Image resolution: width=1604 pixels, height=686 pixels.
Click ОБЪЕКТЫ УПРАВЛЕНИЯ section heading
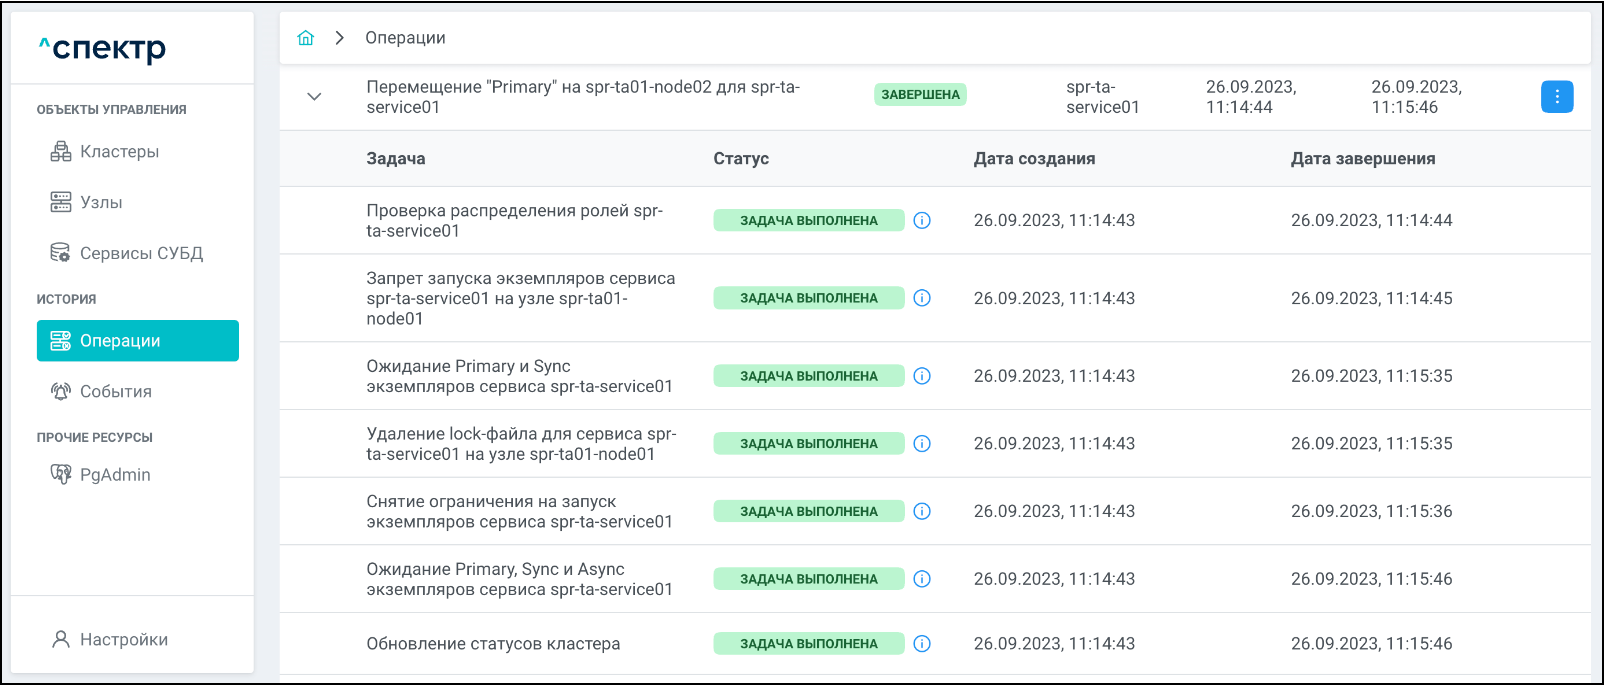112,110
